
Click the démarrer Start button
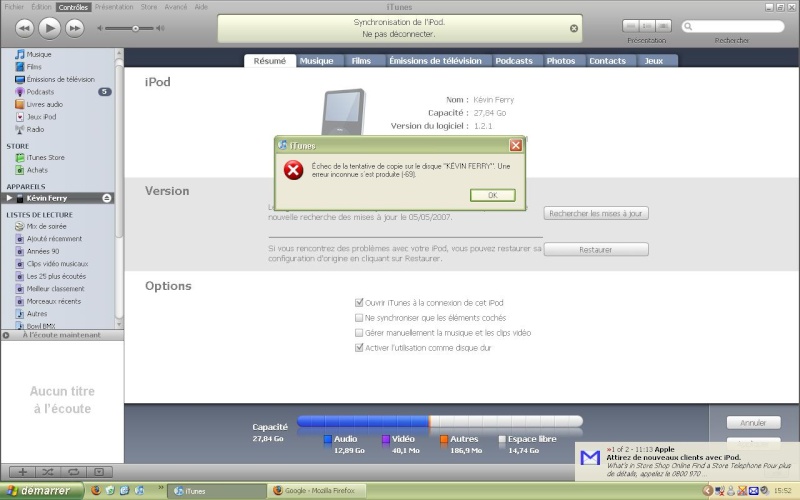pos(41,490)
